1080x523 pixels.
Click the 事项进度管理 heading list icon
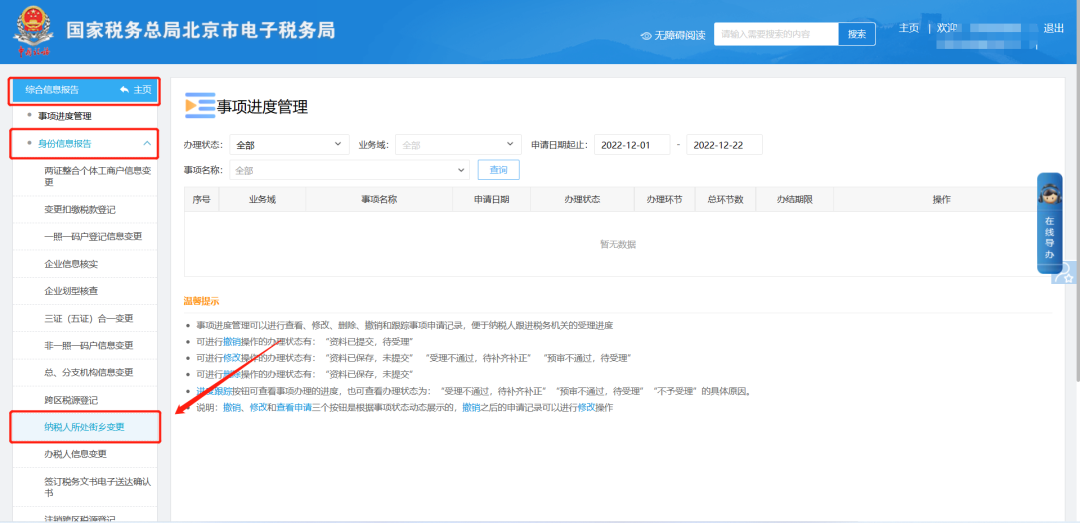(x=200, y=106)
